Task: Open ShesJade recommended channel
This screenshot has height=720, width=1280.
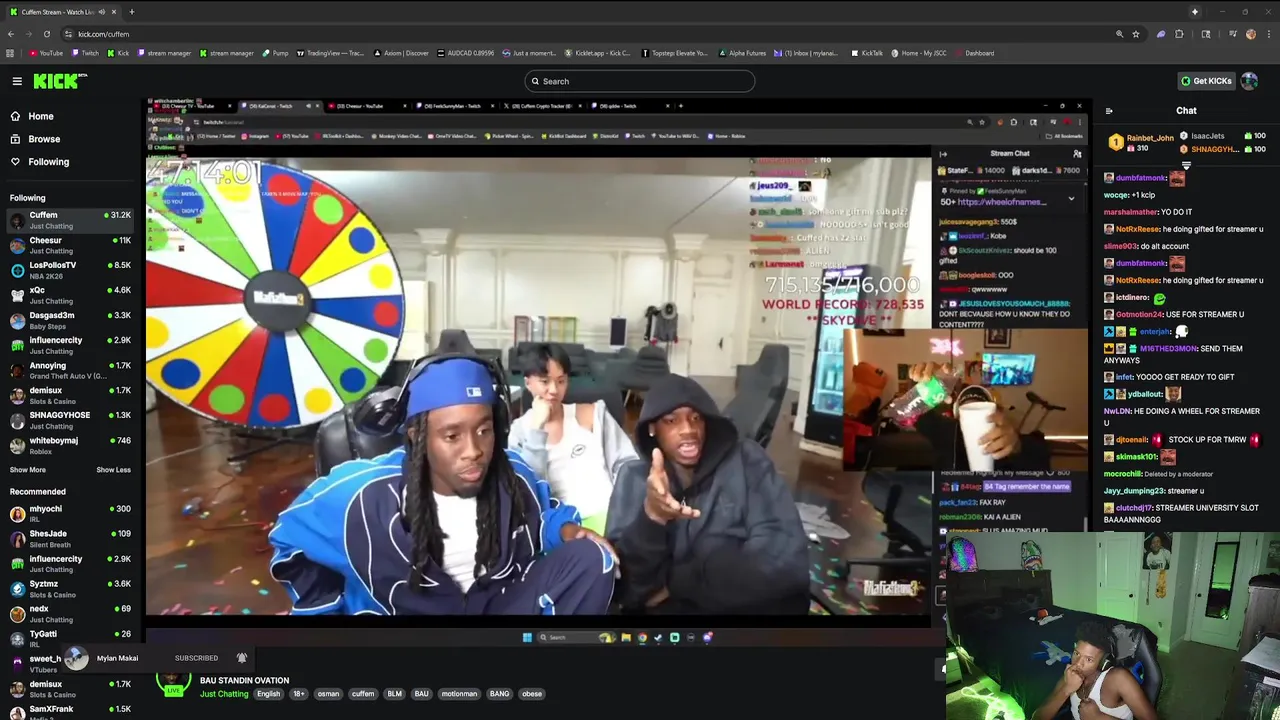Action: pos(70,539)
